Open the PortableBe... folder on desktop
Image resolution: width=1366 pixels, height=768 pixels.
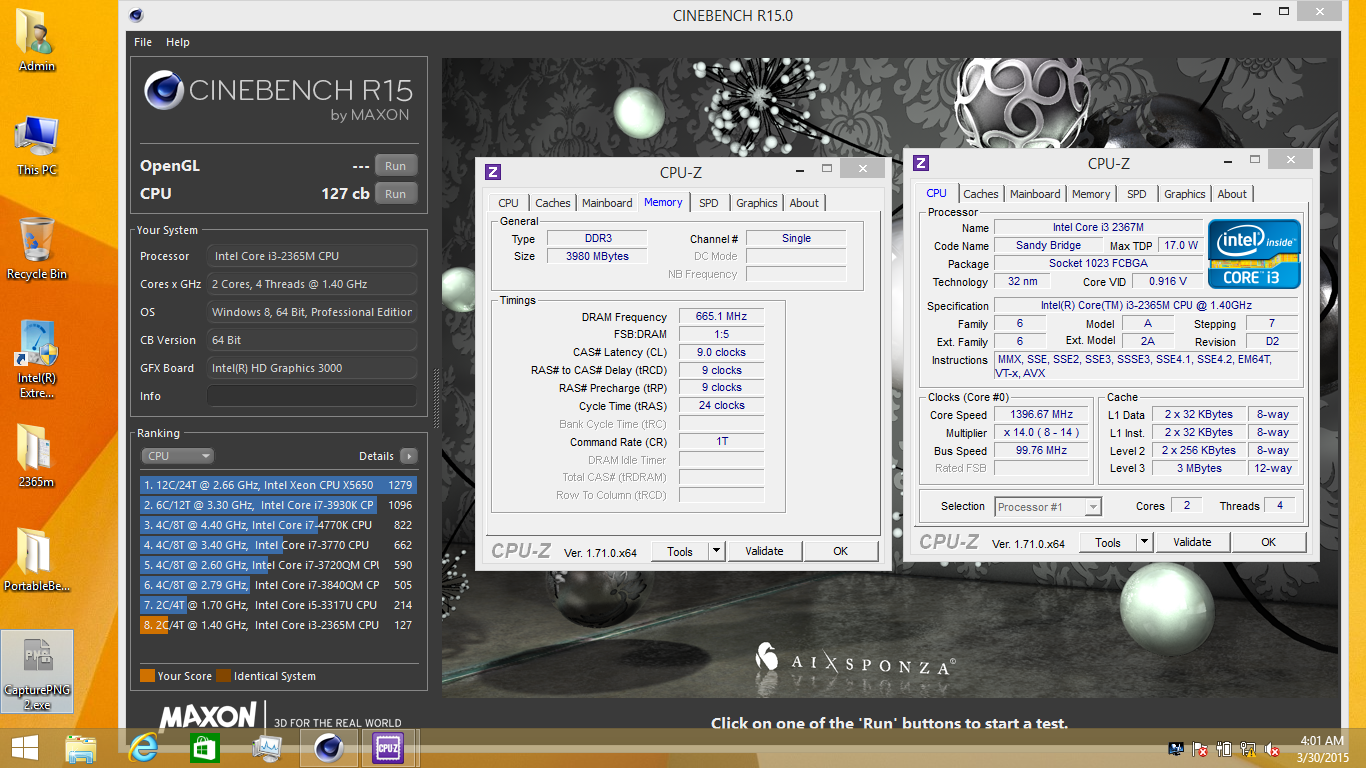pyautogui.click(x=37, y=560)
